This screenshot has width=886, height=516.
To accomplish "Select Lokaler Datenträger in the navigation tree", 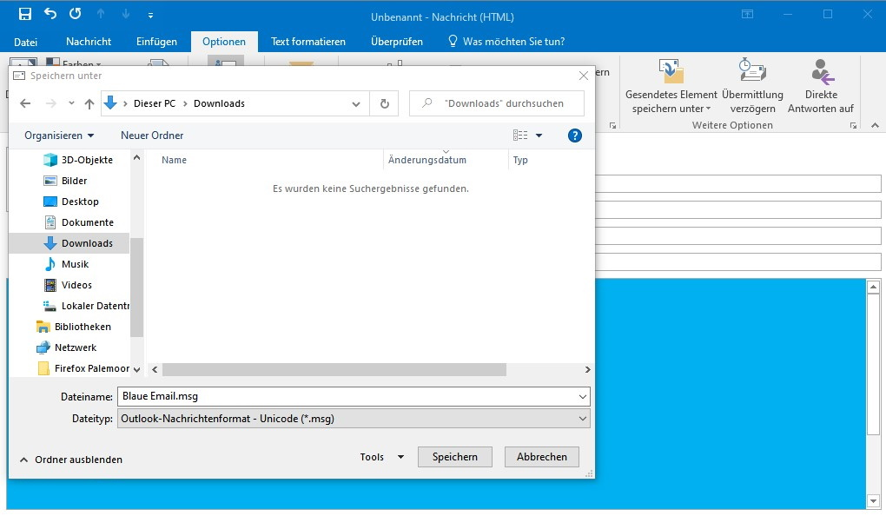I will point(86,306).
